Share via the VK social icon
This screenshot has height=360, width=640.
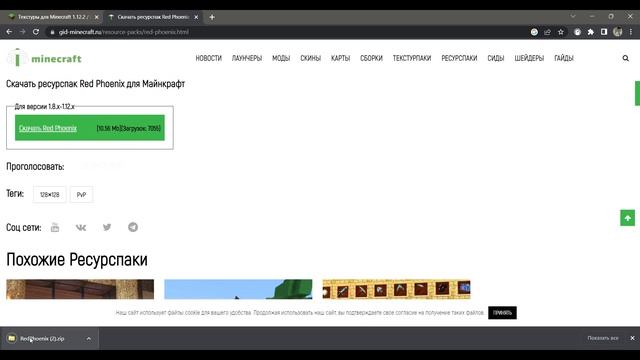point(81,227)
